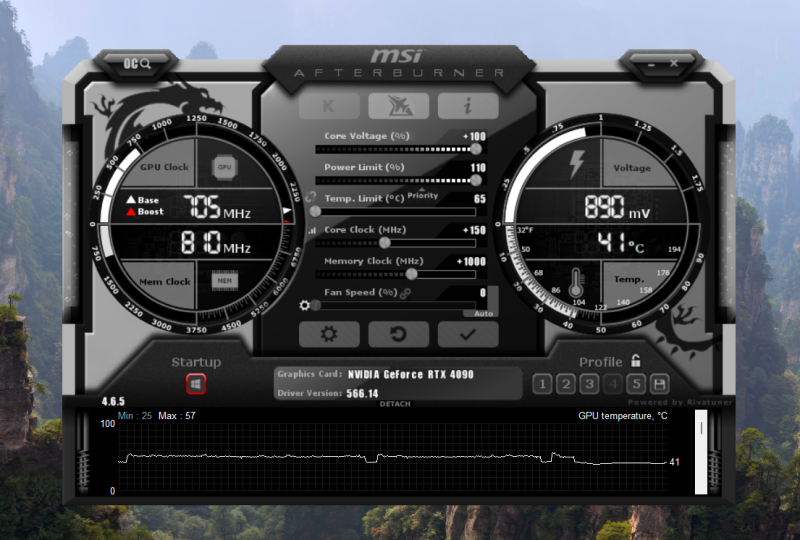Click the Priority indicator above Temp. Limit
The image size is (800, 540).
[422, 194]
